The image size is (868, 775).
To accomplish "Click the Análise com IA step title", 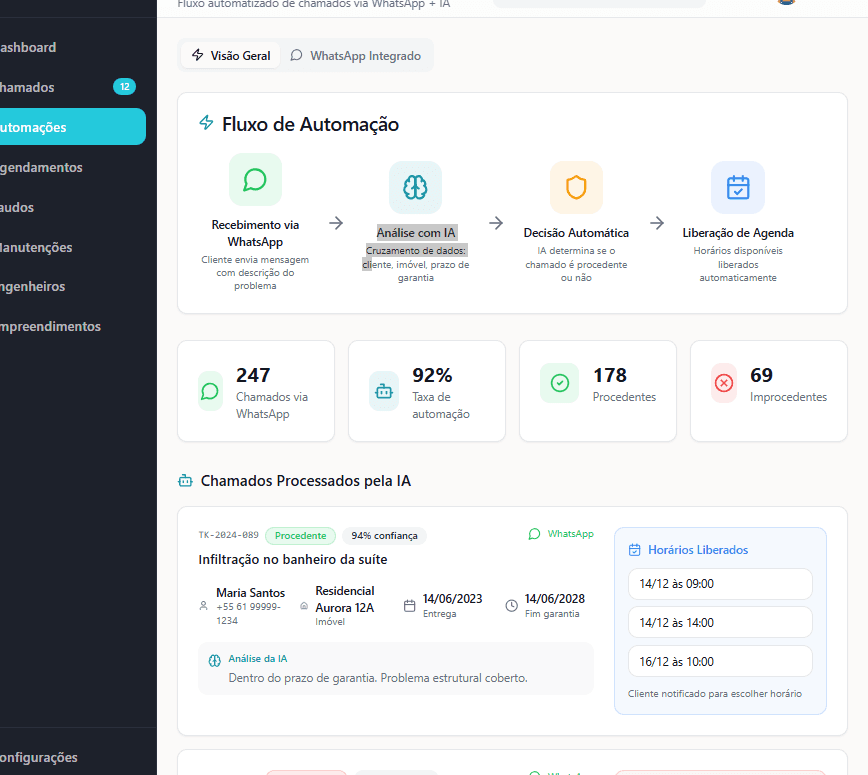I will point(416,232).
